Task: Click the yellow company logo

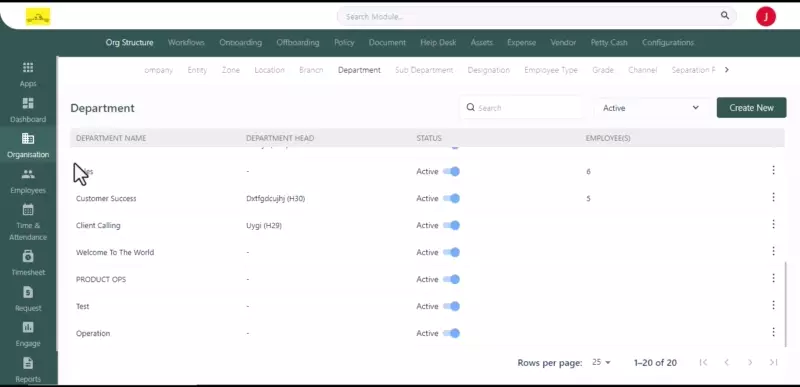Action: [x=38, y=17]
